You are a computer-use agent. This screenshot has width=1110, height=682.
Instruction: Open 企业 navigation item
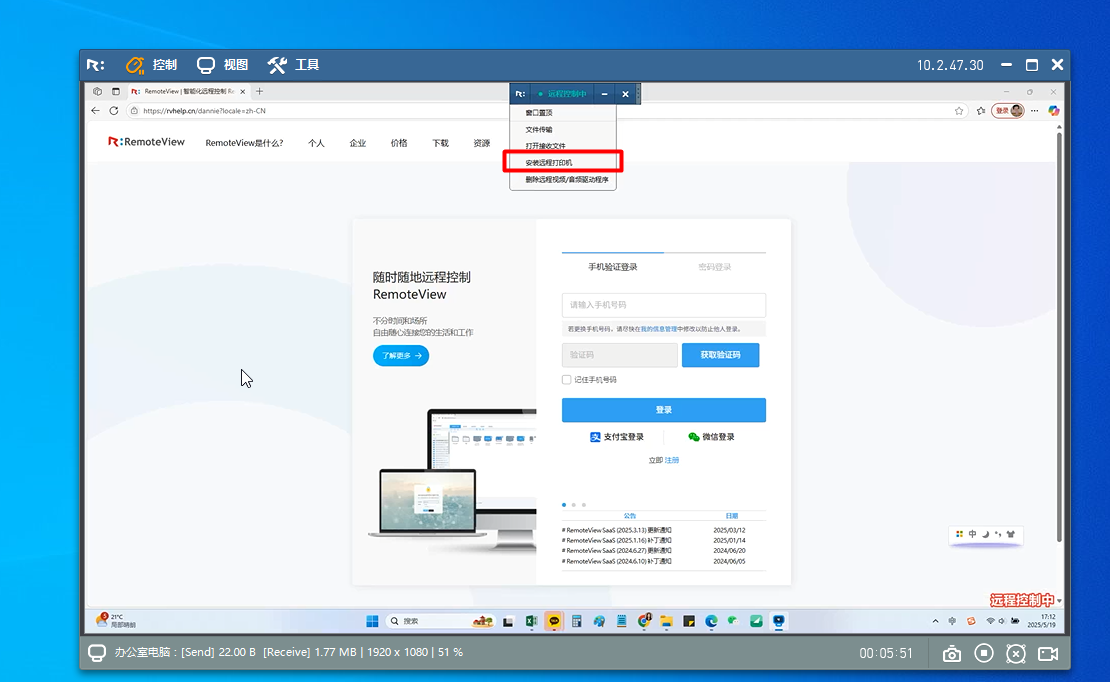357,143
